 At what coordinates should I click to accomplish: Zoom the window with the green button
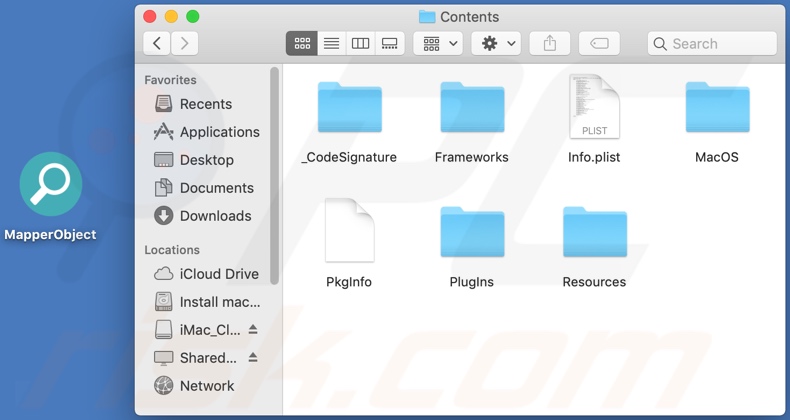(x=193, y=17)
